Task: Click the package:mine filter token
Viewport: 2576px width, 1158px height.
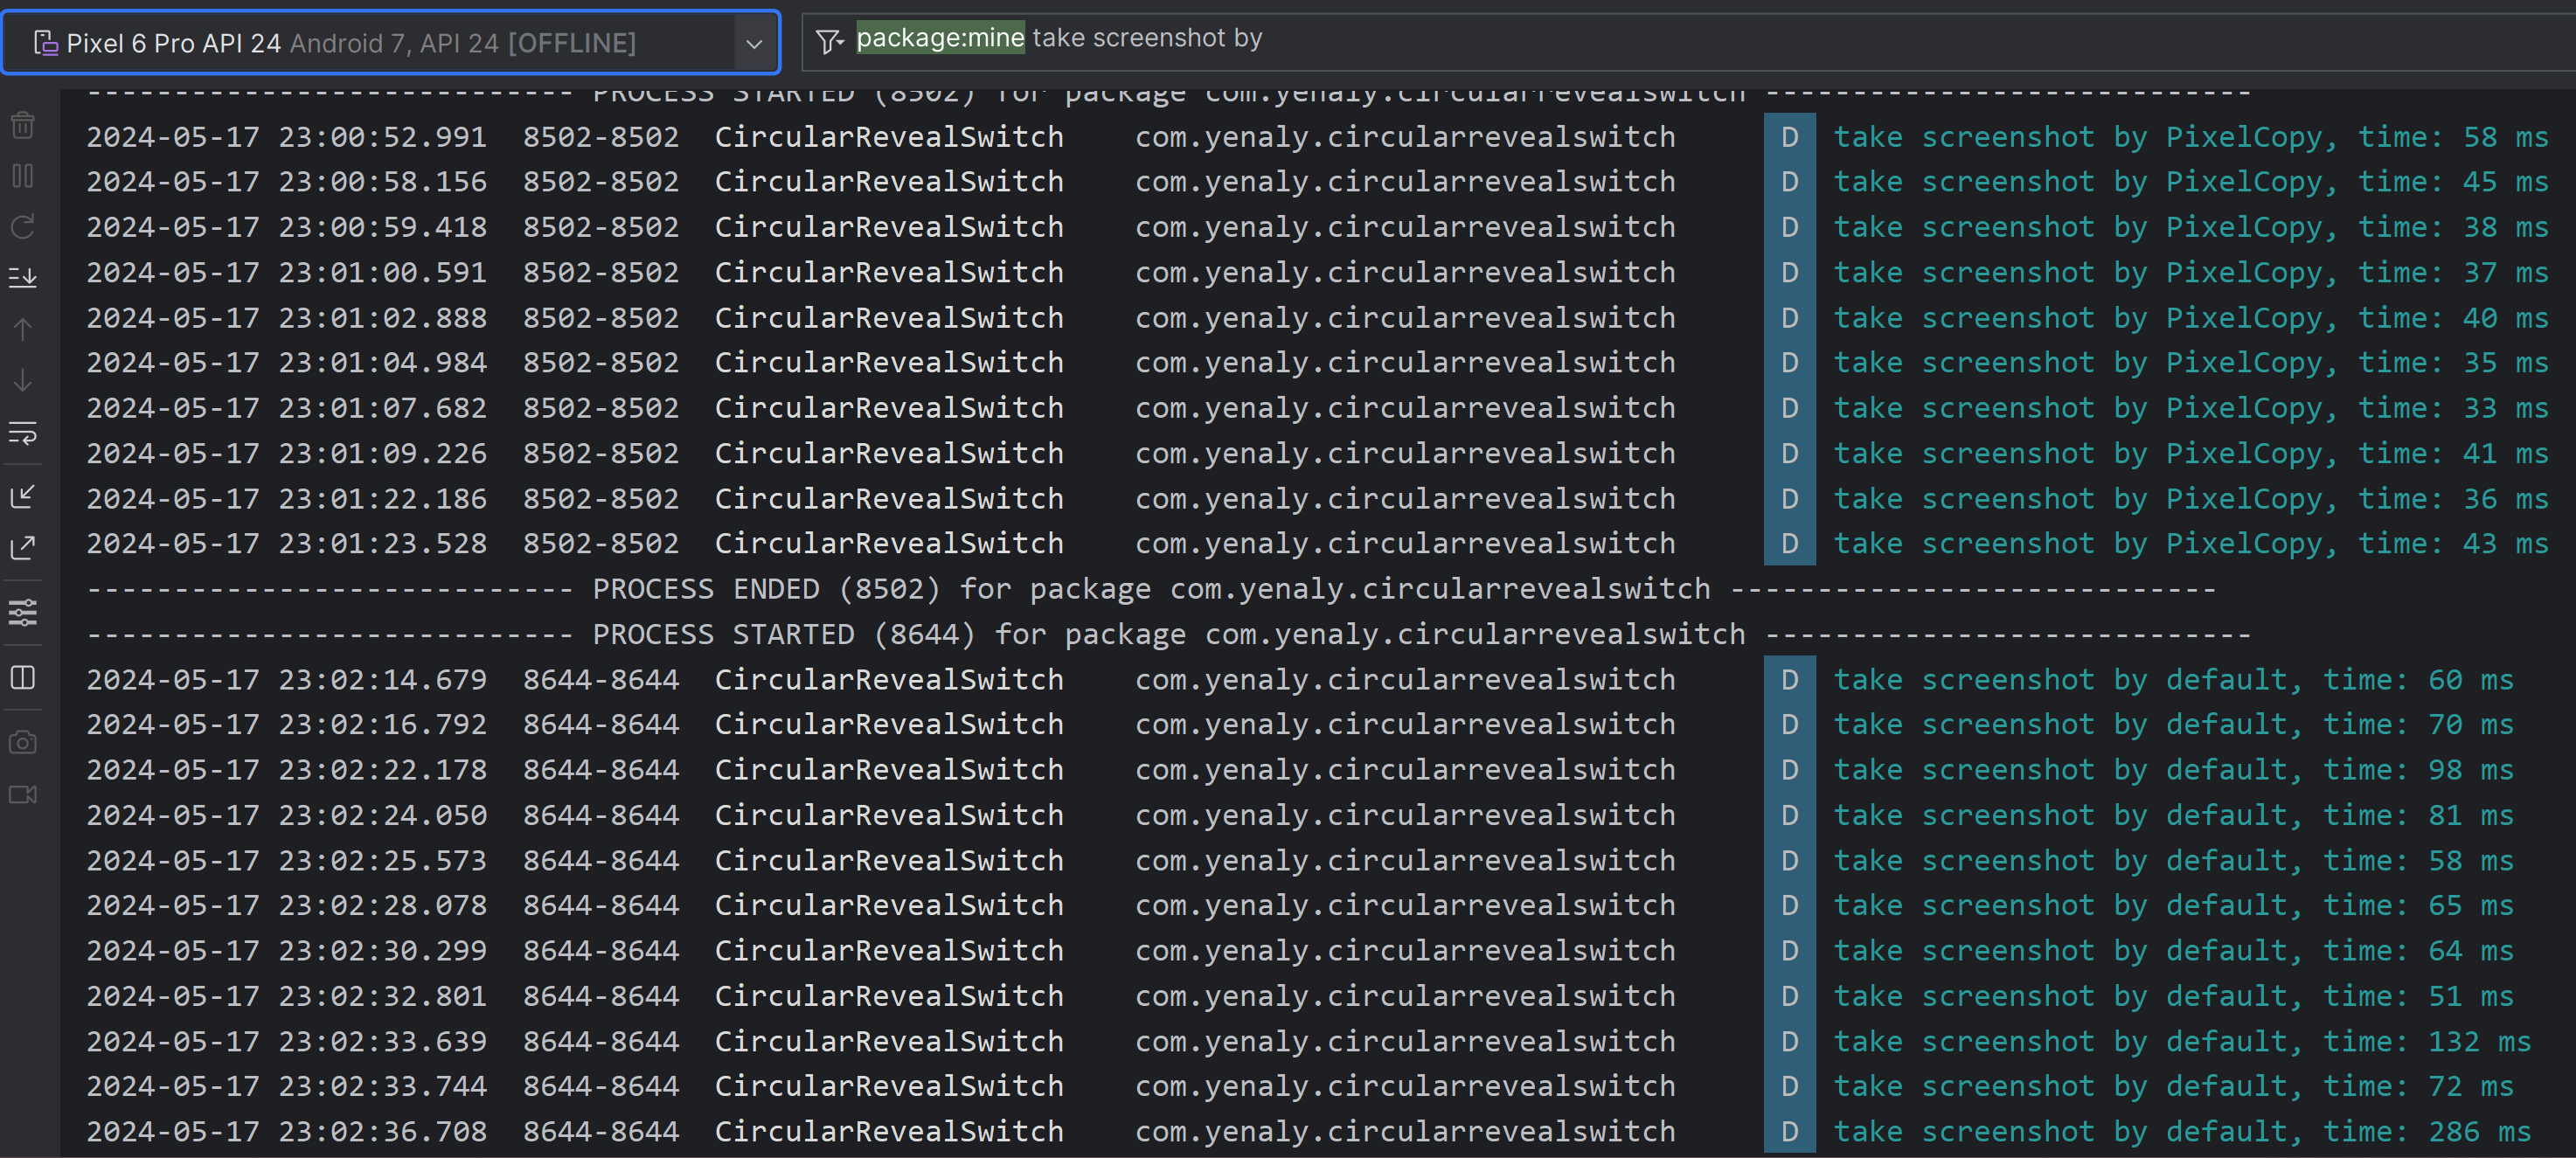Action: (940, 38)
